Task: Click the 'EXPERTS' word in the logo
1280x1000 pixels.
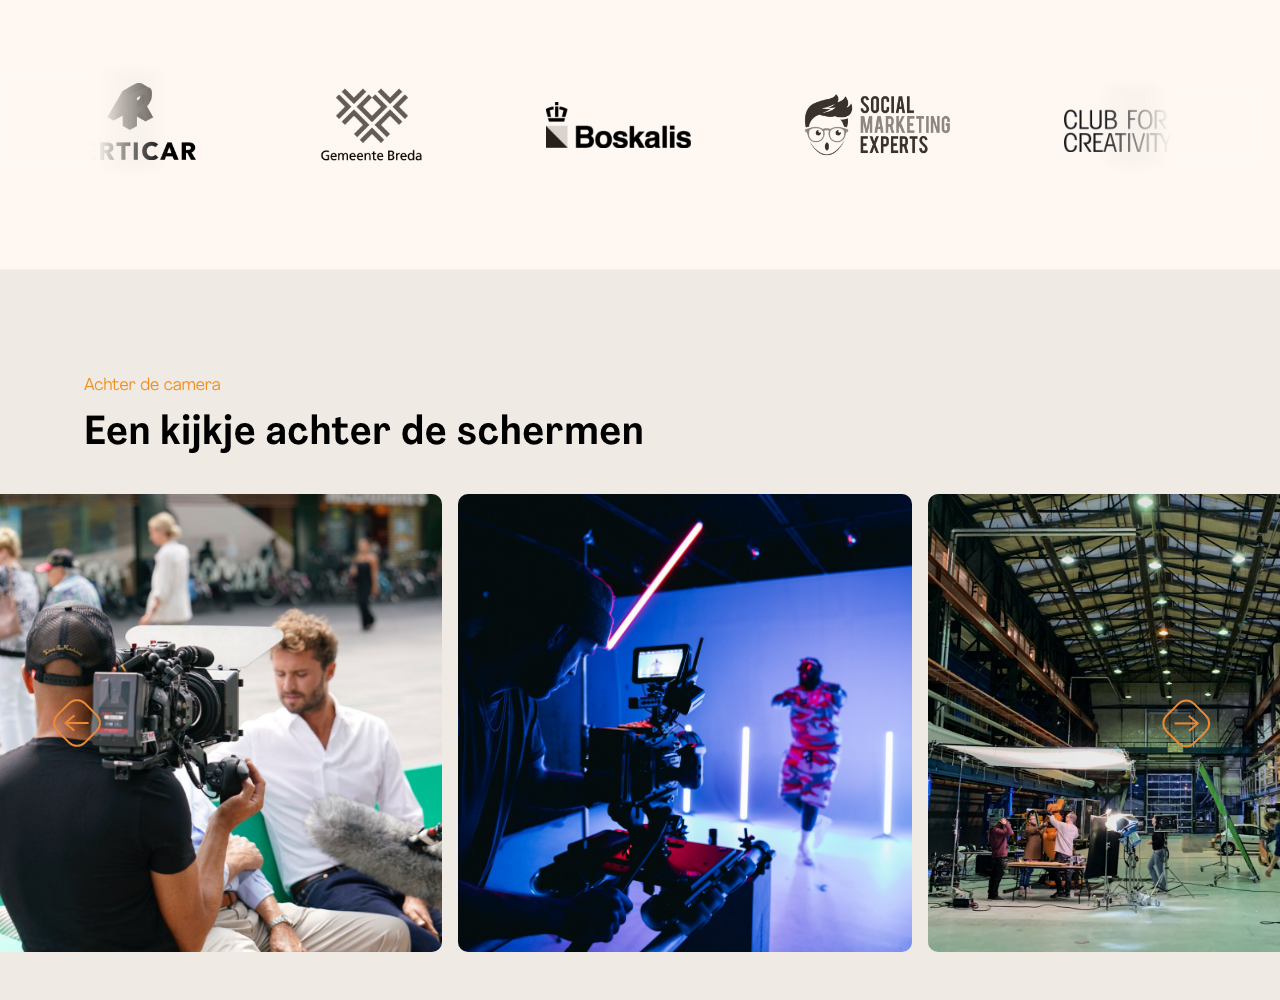Action: 894,145
